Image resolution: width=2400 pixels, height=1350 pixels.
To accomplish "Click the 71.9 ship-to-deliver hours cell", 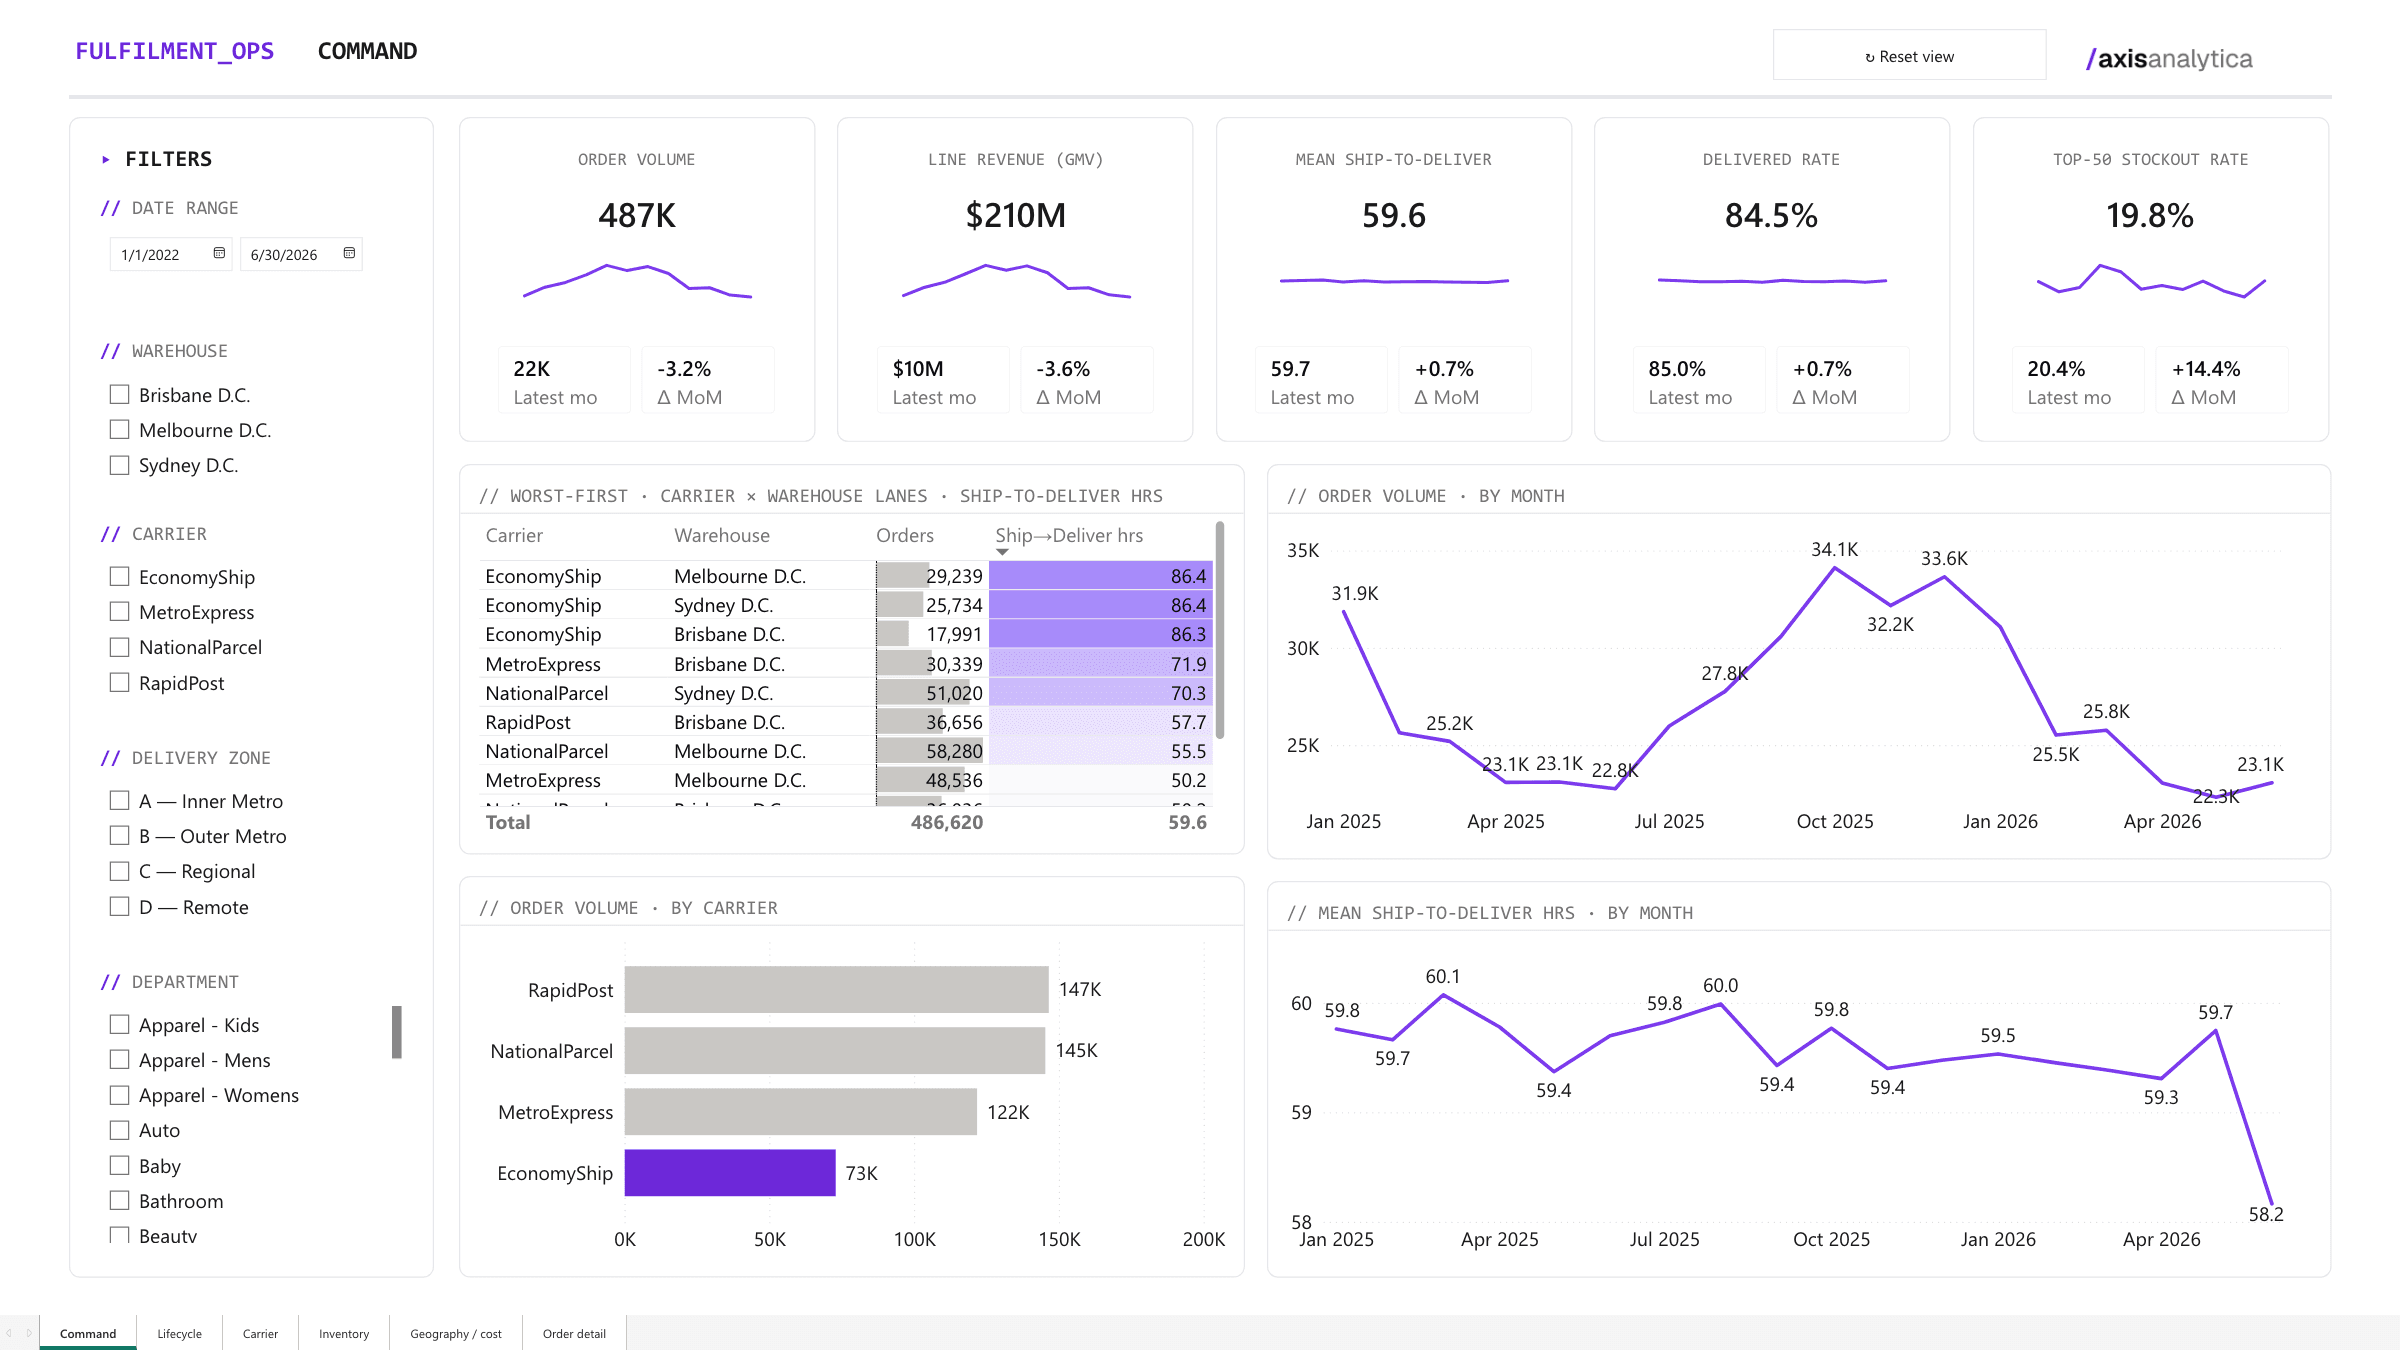I will point(1101,664).
